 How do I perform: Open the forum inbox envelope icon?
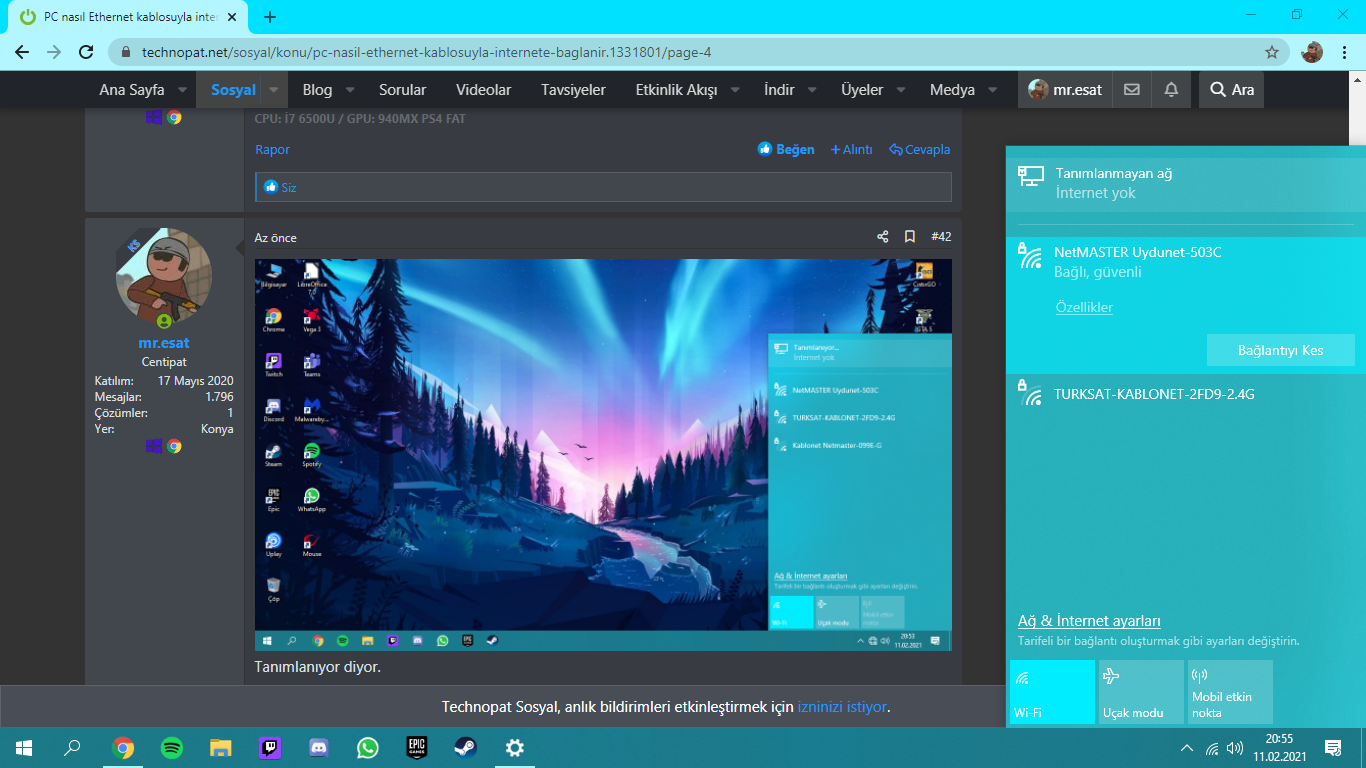[x=1131, y=89]
